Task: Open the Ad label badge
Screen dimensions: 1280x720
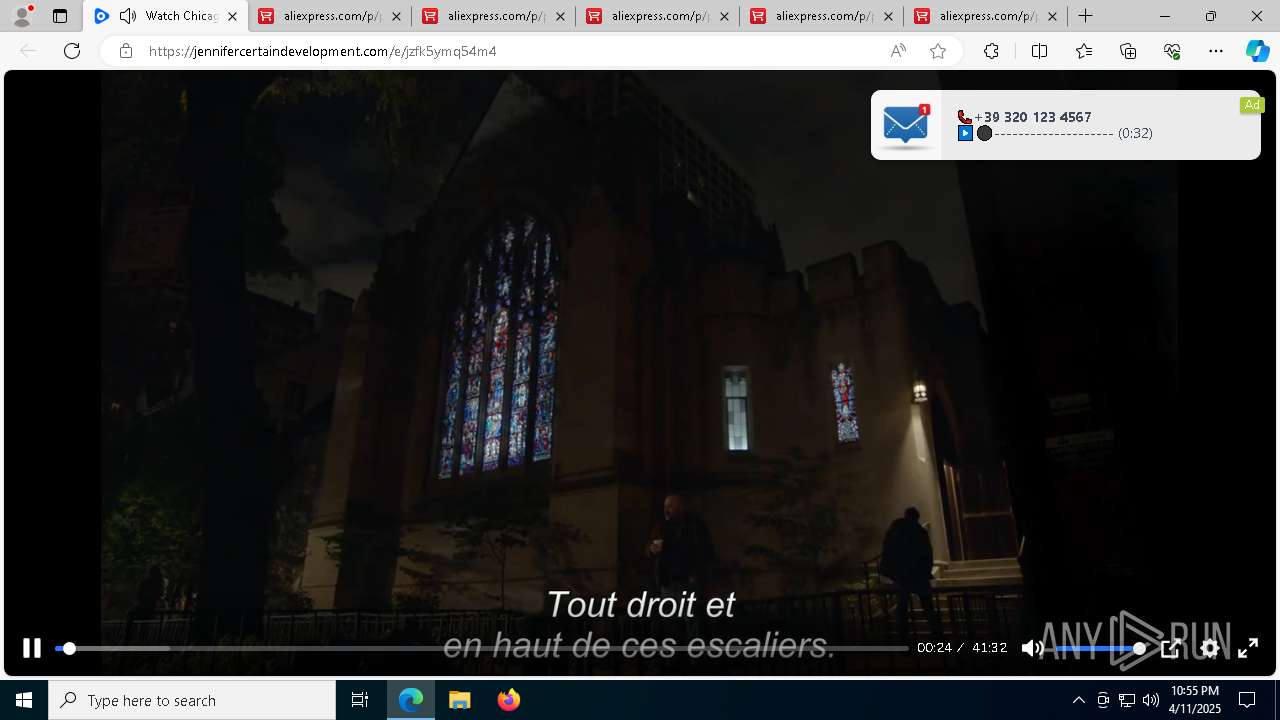Action: point(1252,105)
